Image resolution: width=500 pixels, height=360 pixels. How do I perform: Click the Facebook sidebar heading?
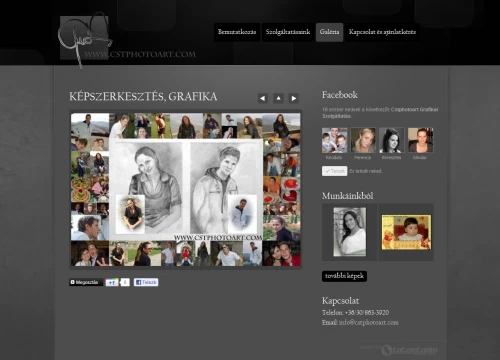point(340,95)
